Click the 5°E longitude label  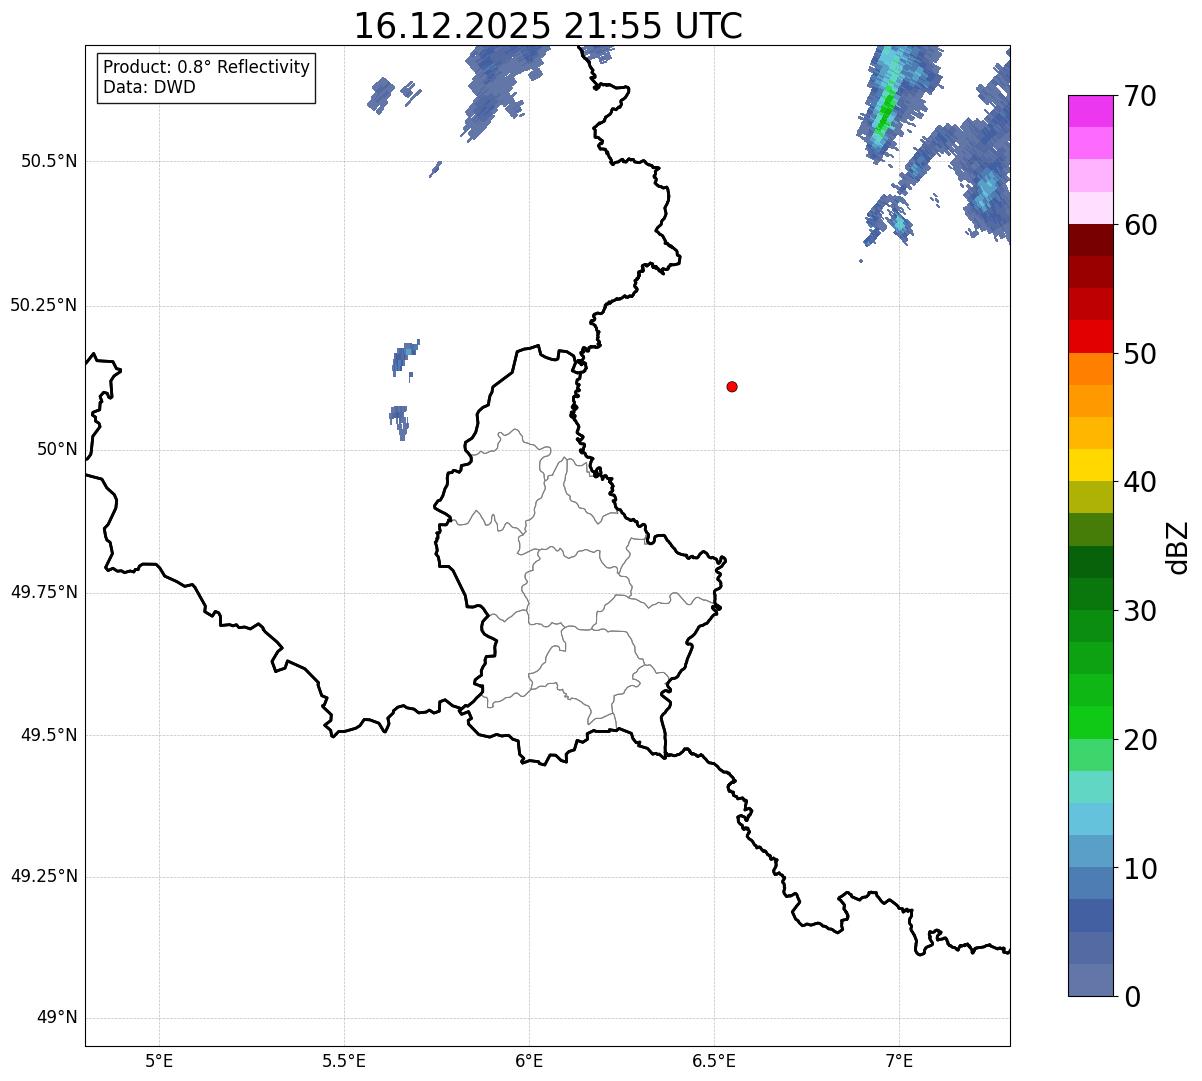pos(159,1060)
